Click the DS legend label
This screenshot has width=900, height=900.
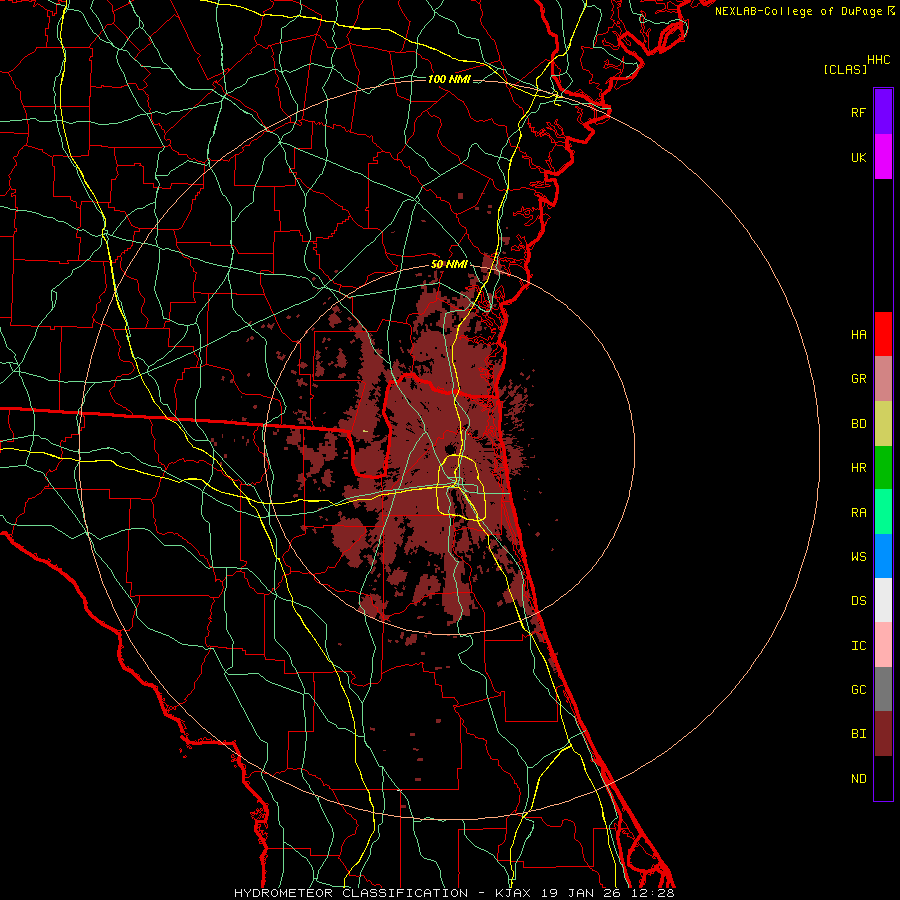point(858,601)
